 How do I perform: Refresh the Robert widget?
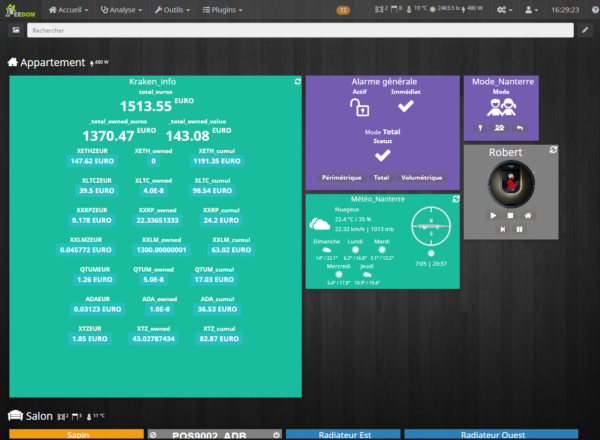(x=552, y=150)
